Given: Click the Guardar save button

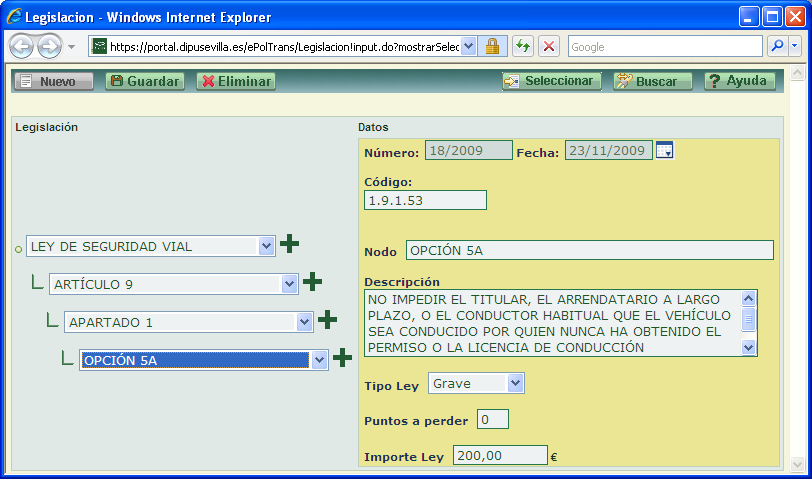Looking at the screenshot, I should pos(145,81).
